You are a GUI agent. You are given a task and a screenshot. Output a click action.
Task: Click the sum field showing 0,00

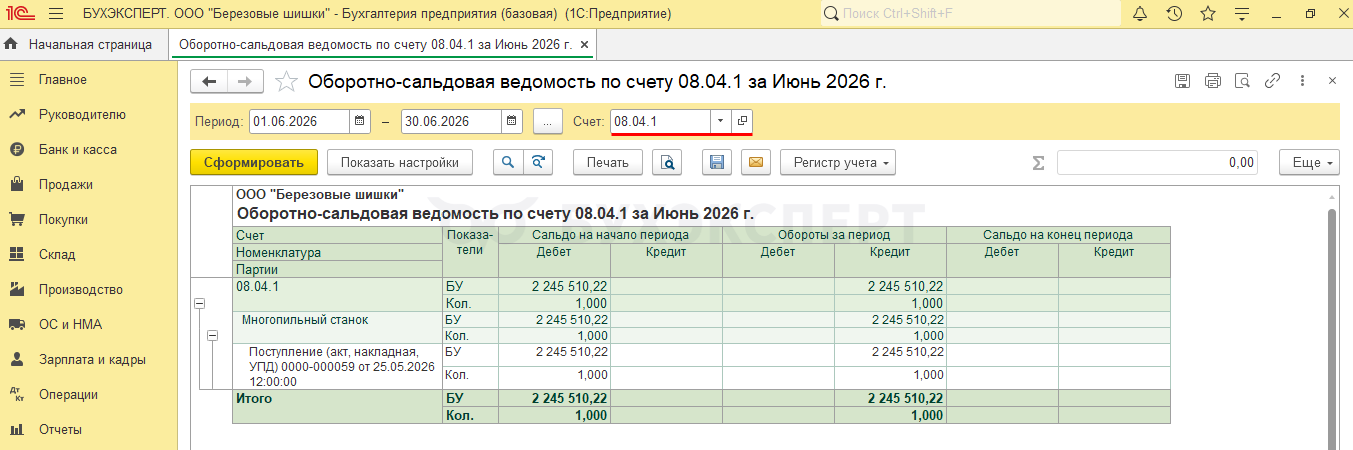click(1157, 162)
